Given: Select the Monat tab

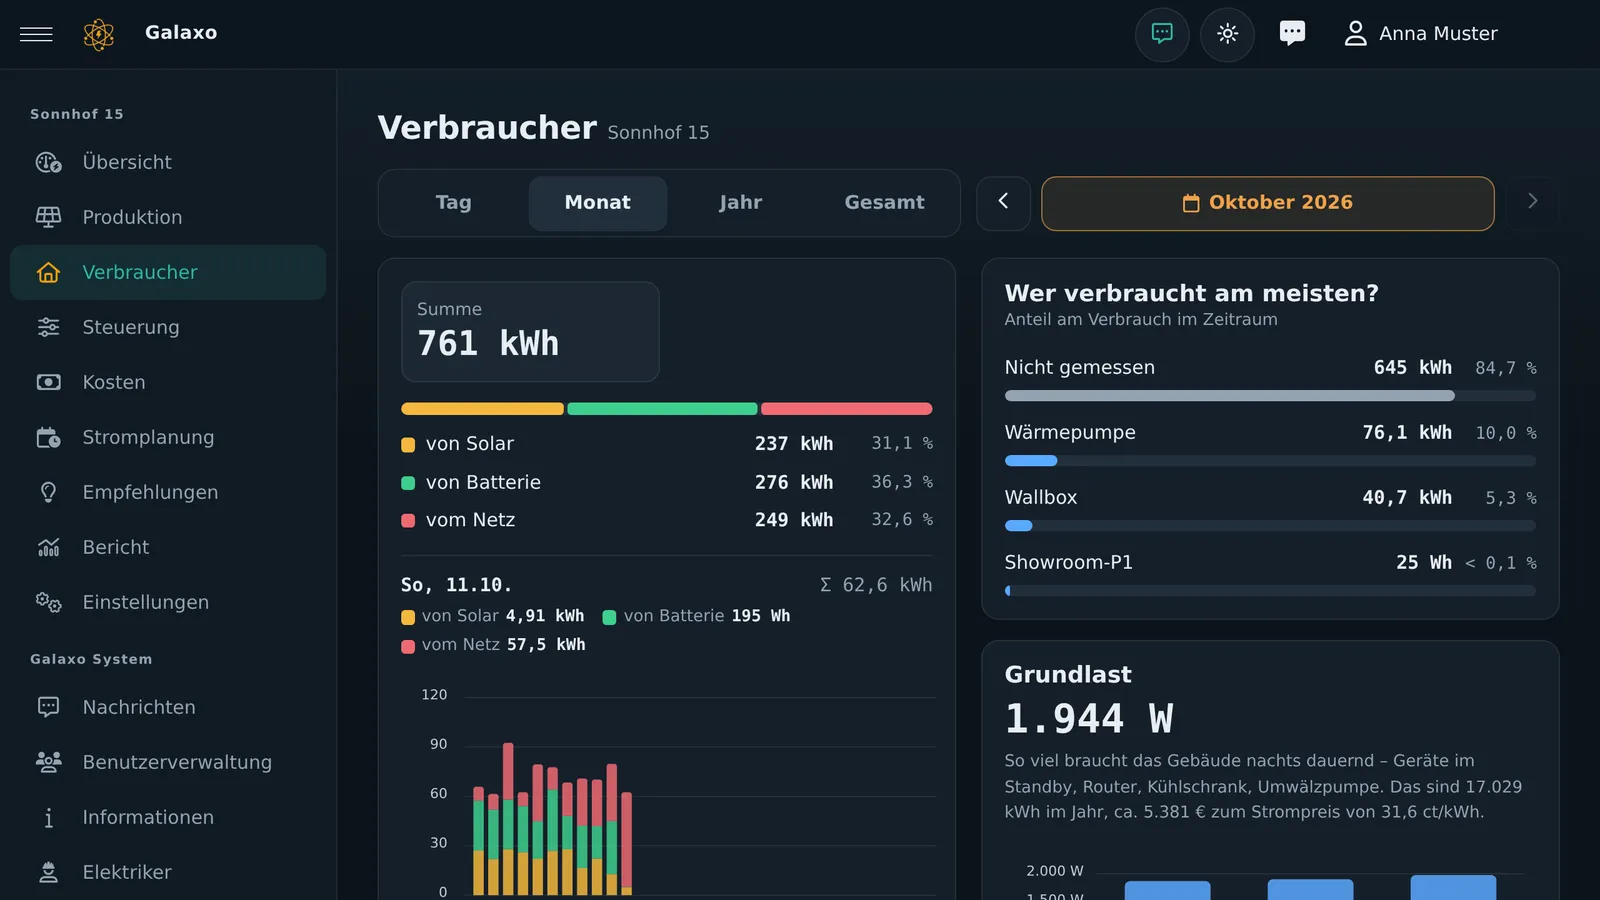Looking at the screenshot, I should point(598,203).
